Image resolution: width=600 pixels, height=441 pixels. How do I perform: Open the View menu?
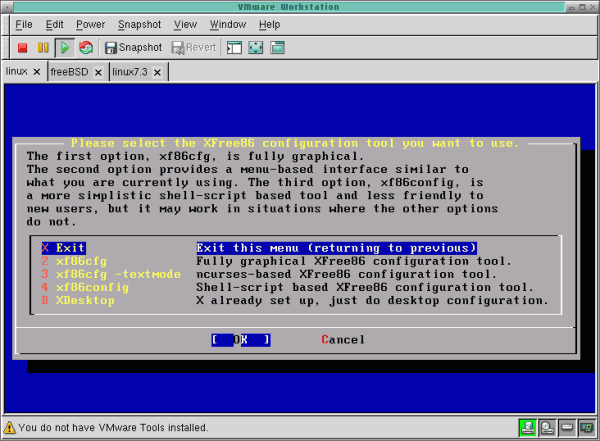(185, 24)
